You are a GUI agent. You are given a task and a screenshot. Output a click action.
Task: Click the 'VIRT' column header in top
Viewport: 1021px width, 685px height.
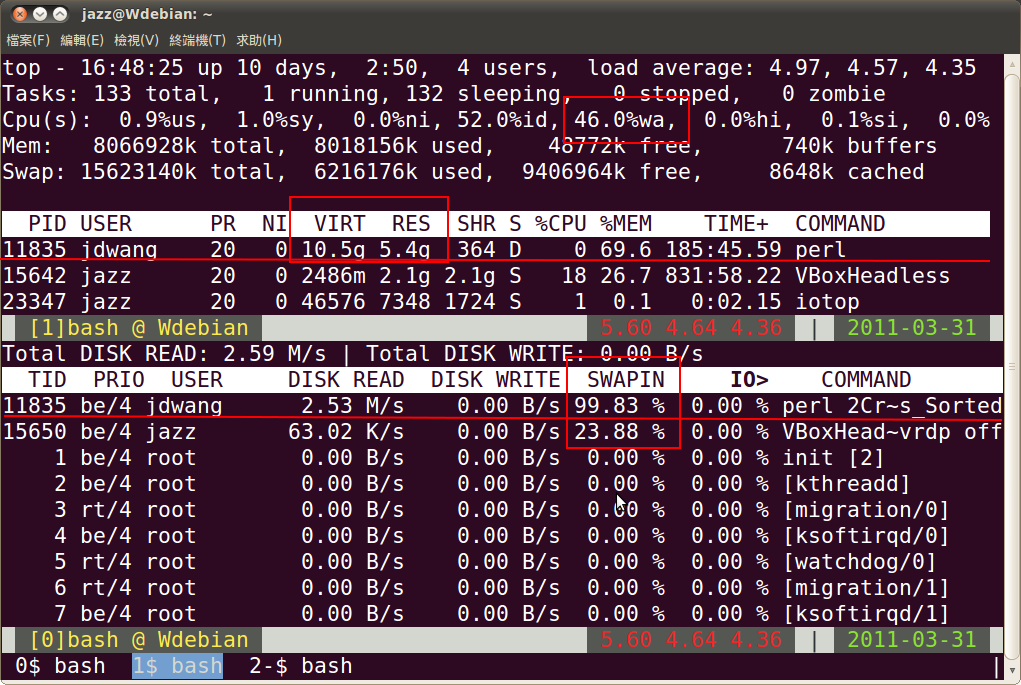pos(339,224)
